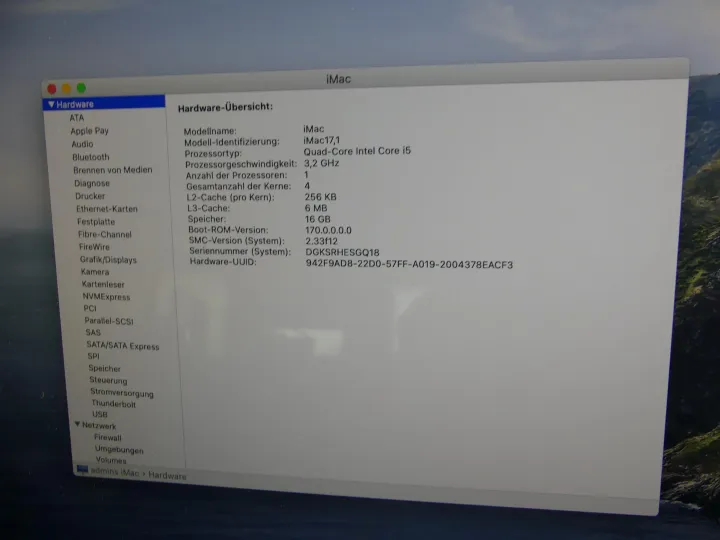Select the Netzwerk category label
This screenshot has width=720, height=540.
point(99,426)
